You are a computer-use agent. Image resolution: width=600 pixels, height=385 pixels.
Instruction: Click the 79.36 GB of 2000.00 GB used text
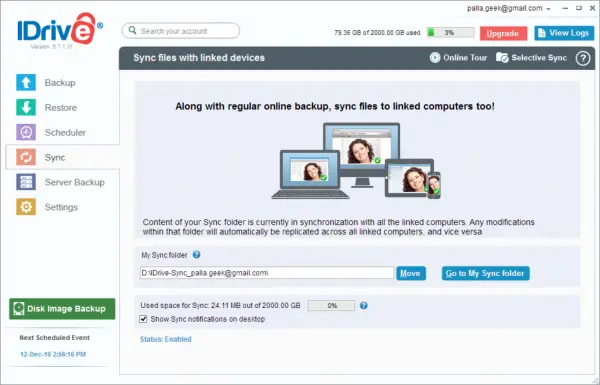point(377,33)
